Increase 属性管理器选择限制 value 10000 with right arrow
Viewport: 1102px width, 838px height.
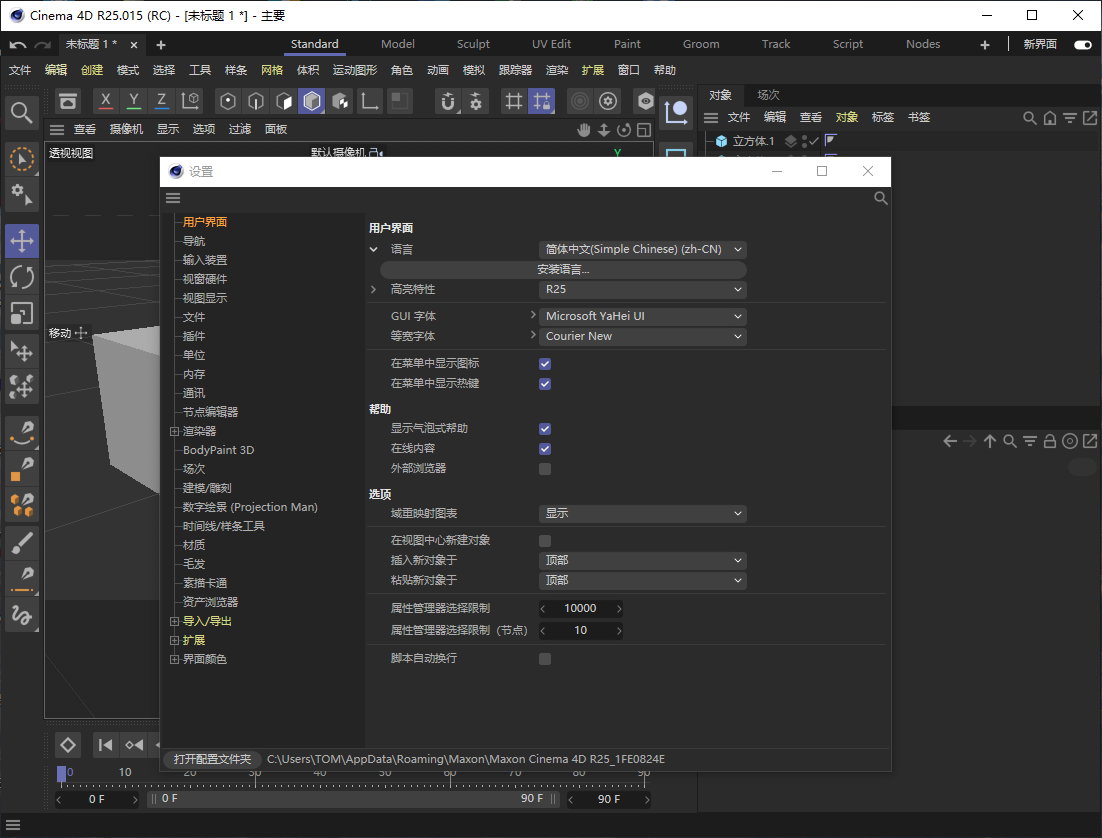619,609
